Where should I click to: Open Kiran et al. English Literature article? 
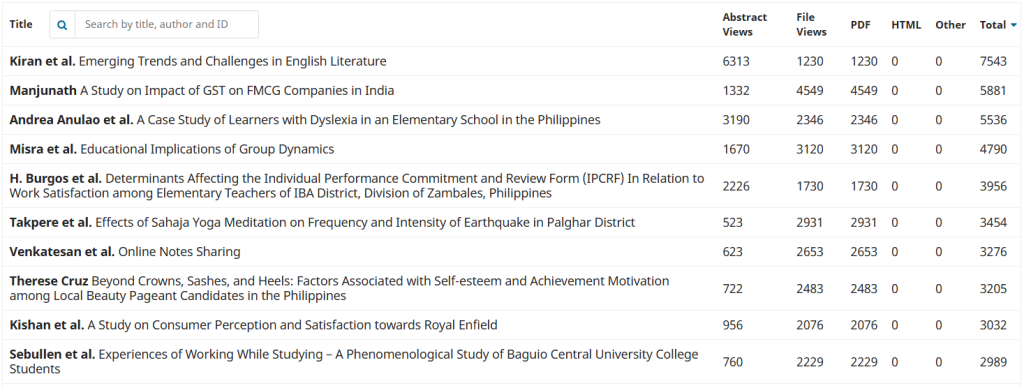click(198, 61)
